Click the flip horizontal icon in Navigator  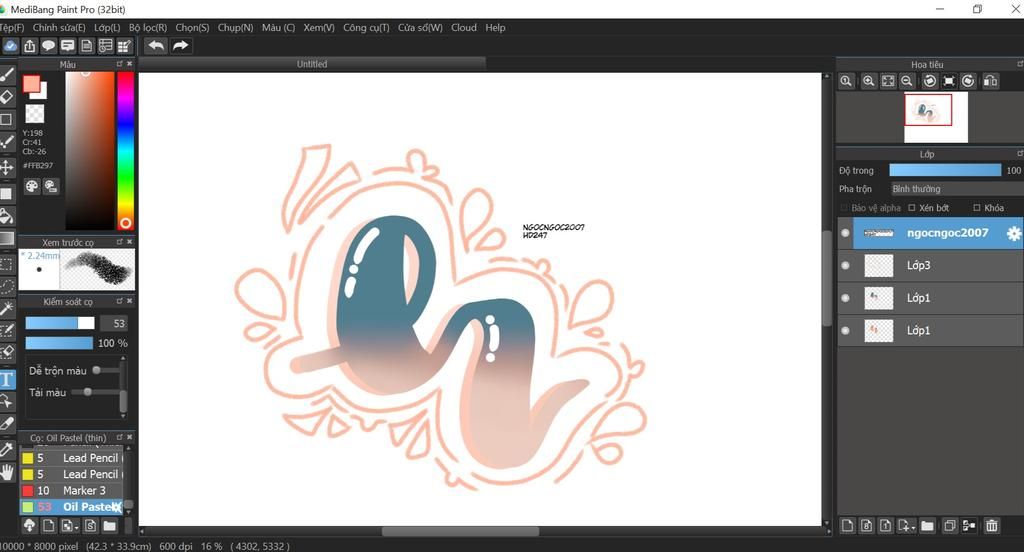990,81
